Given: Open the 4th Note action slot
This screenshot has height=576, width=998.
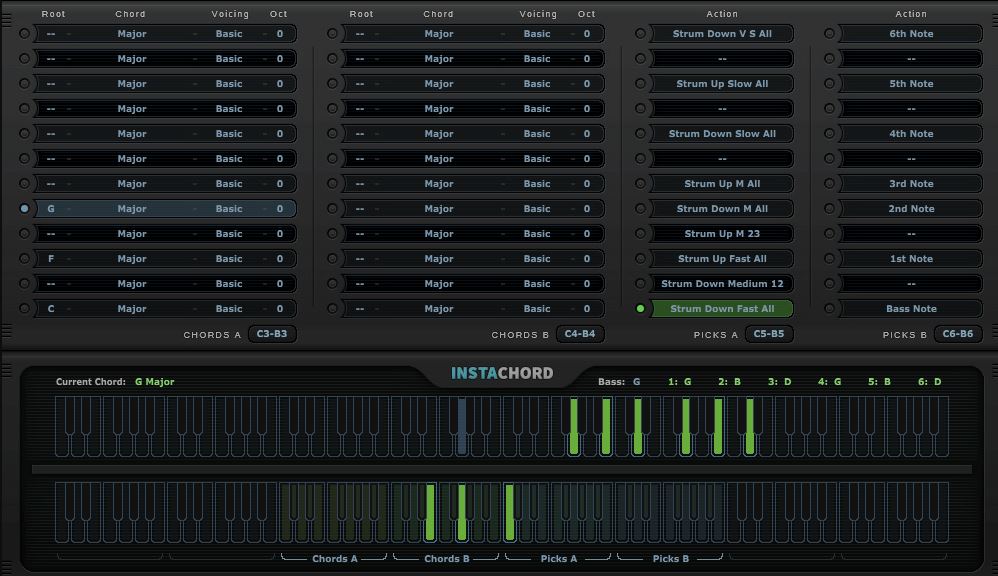Looking at the screenshot, I should 911,134.
